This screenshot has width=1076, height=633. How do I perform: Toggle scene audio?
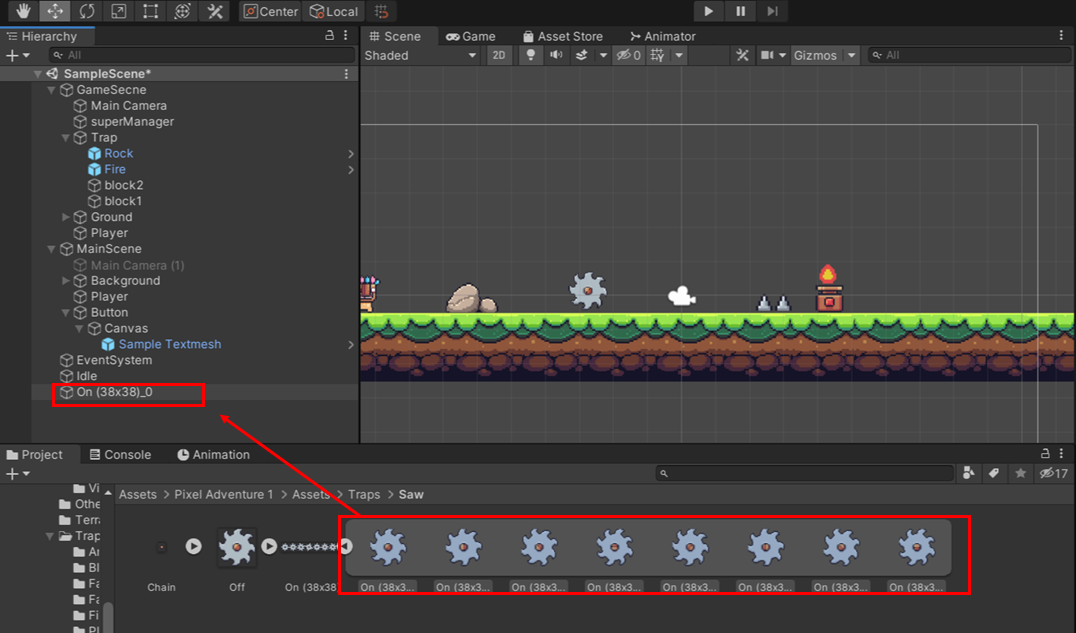556,55
